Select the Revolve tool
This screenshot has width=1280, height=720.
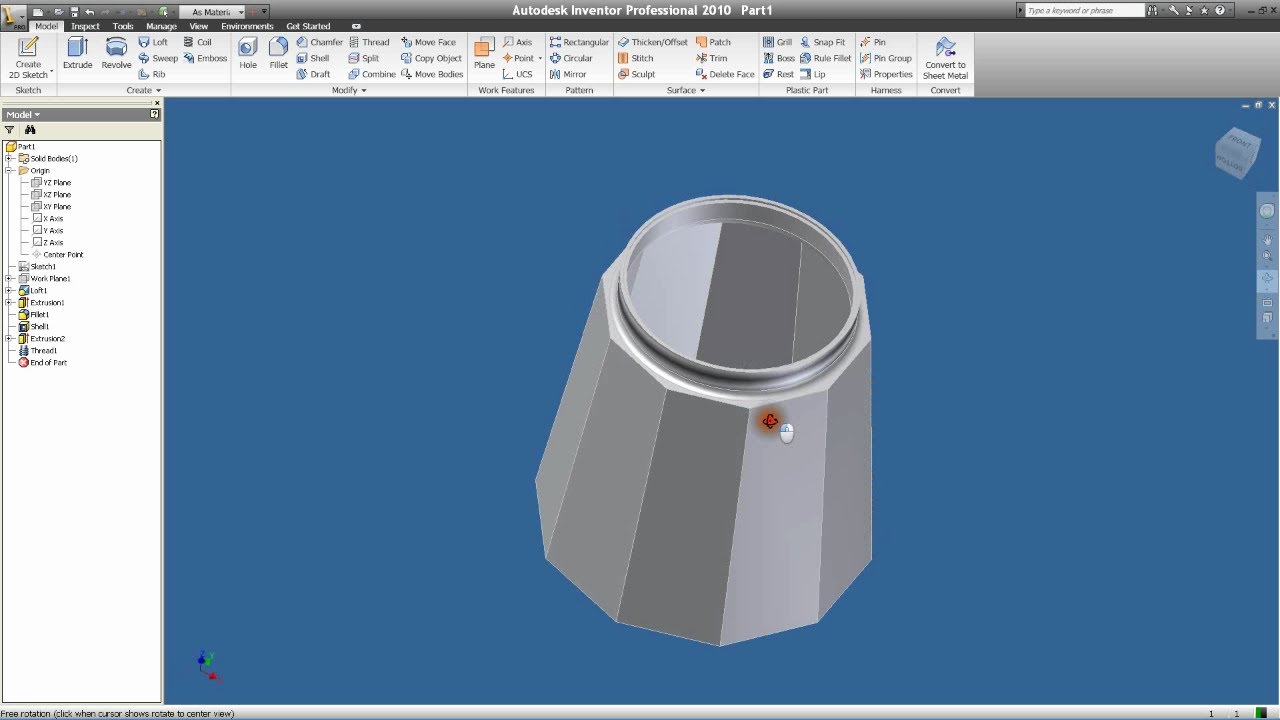point(116,54)
